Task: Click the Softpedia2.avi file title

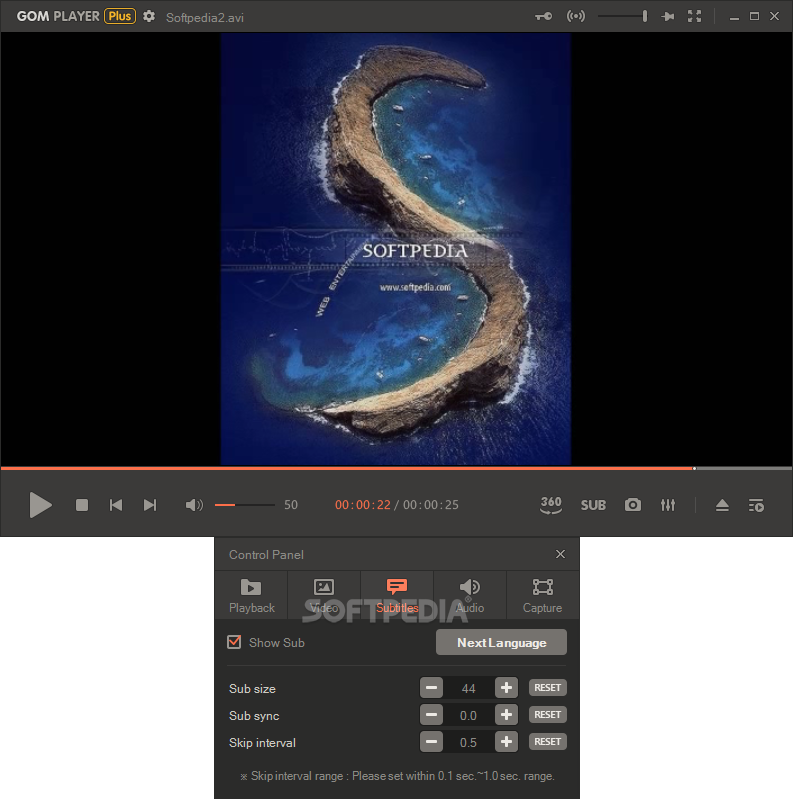Action: point(205,18)
